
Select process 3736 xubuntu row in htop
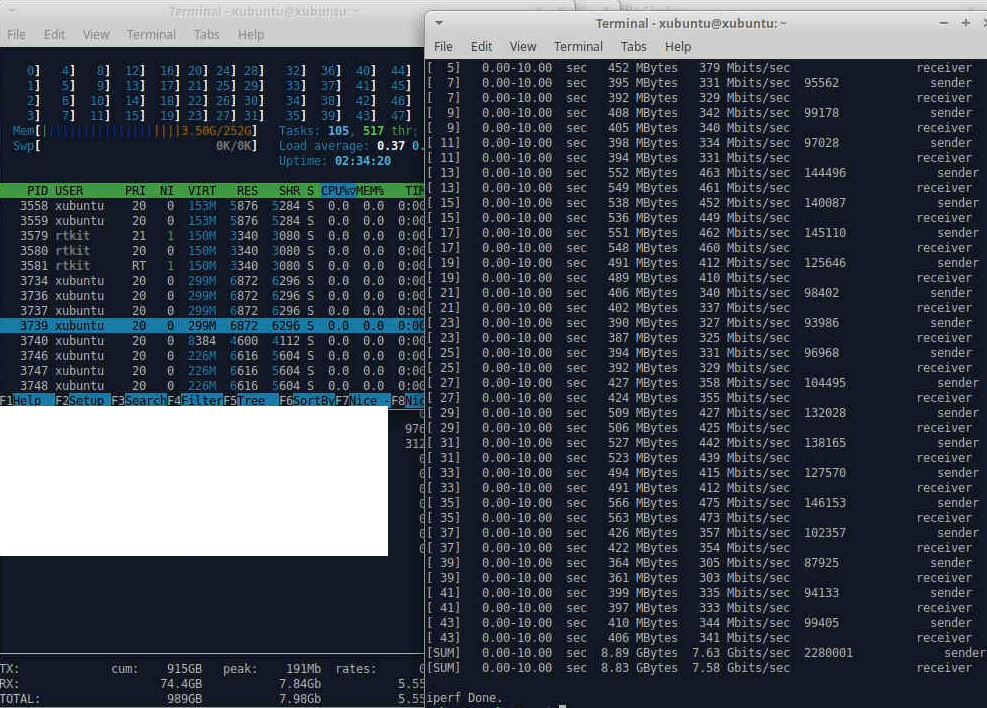coord(212,296)
